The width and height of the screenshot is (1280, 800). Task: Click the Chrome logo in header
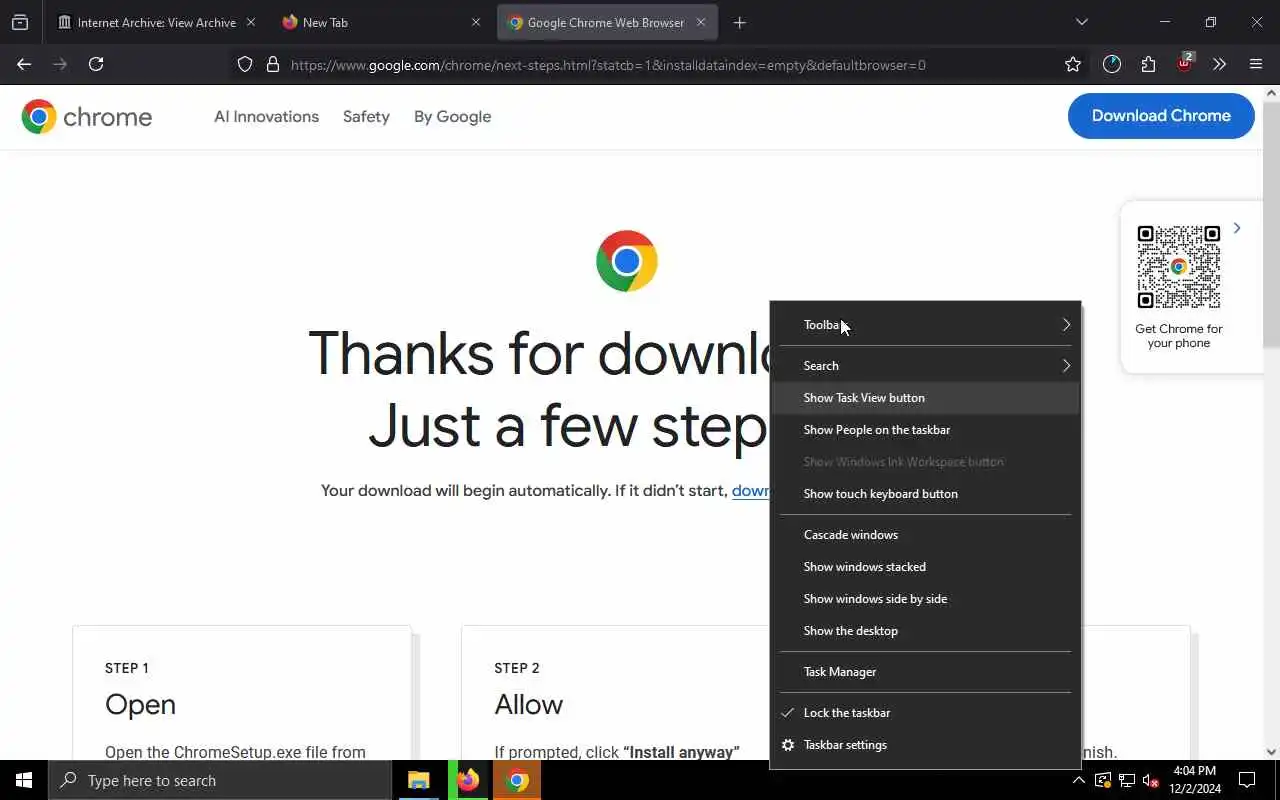[87, 117]
